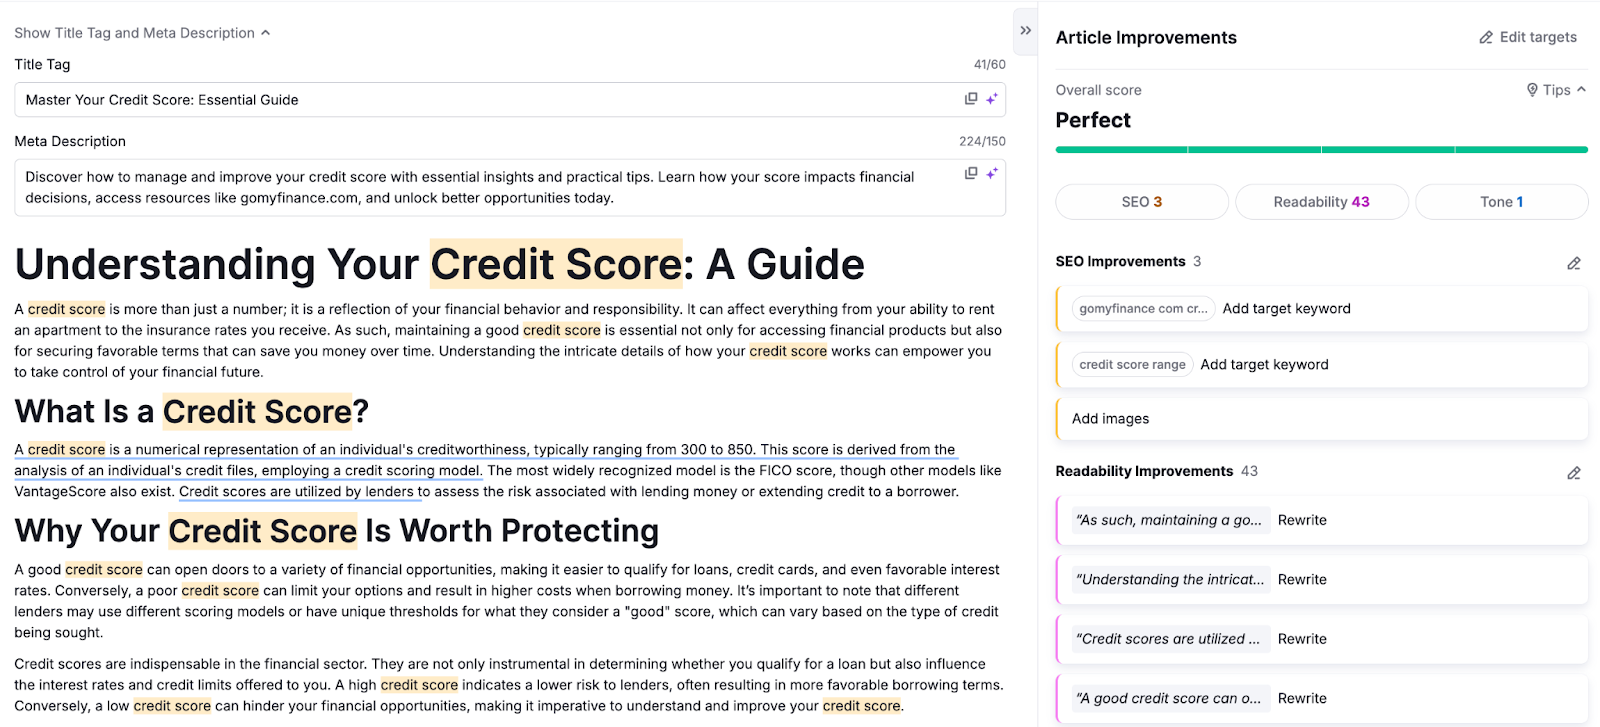Rewrite the "As such, maintaining" sentence
This screenshot has width=1600, height=727.
tap(1302, 521)
